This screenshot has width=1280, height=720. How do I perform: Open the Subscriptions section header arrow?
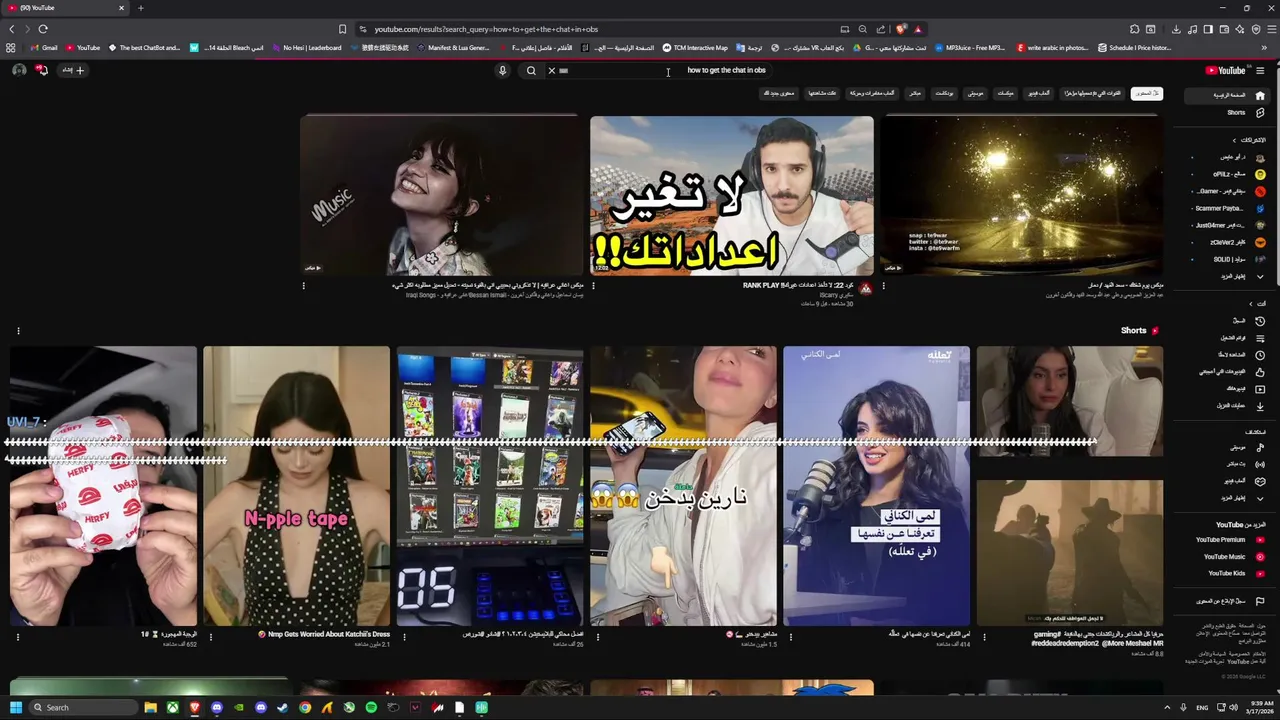1234,140
